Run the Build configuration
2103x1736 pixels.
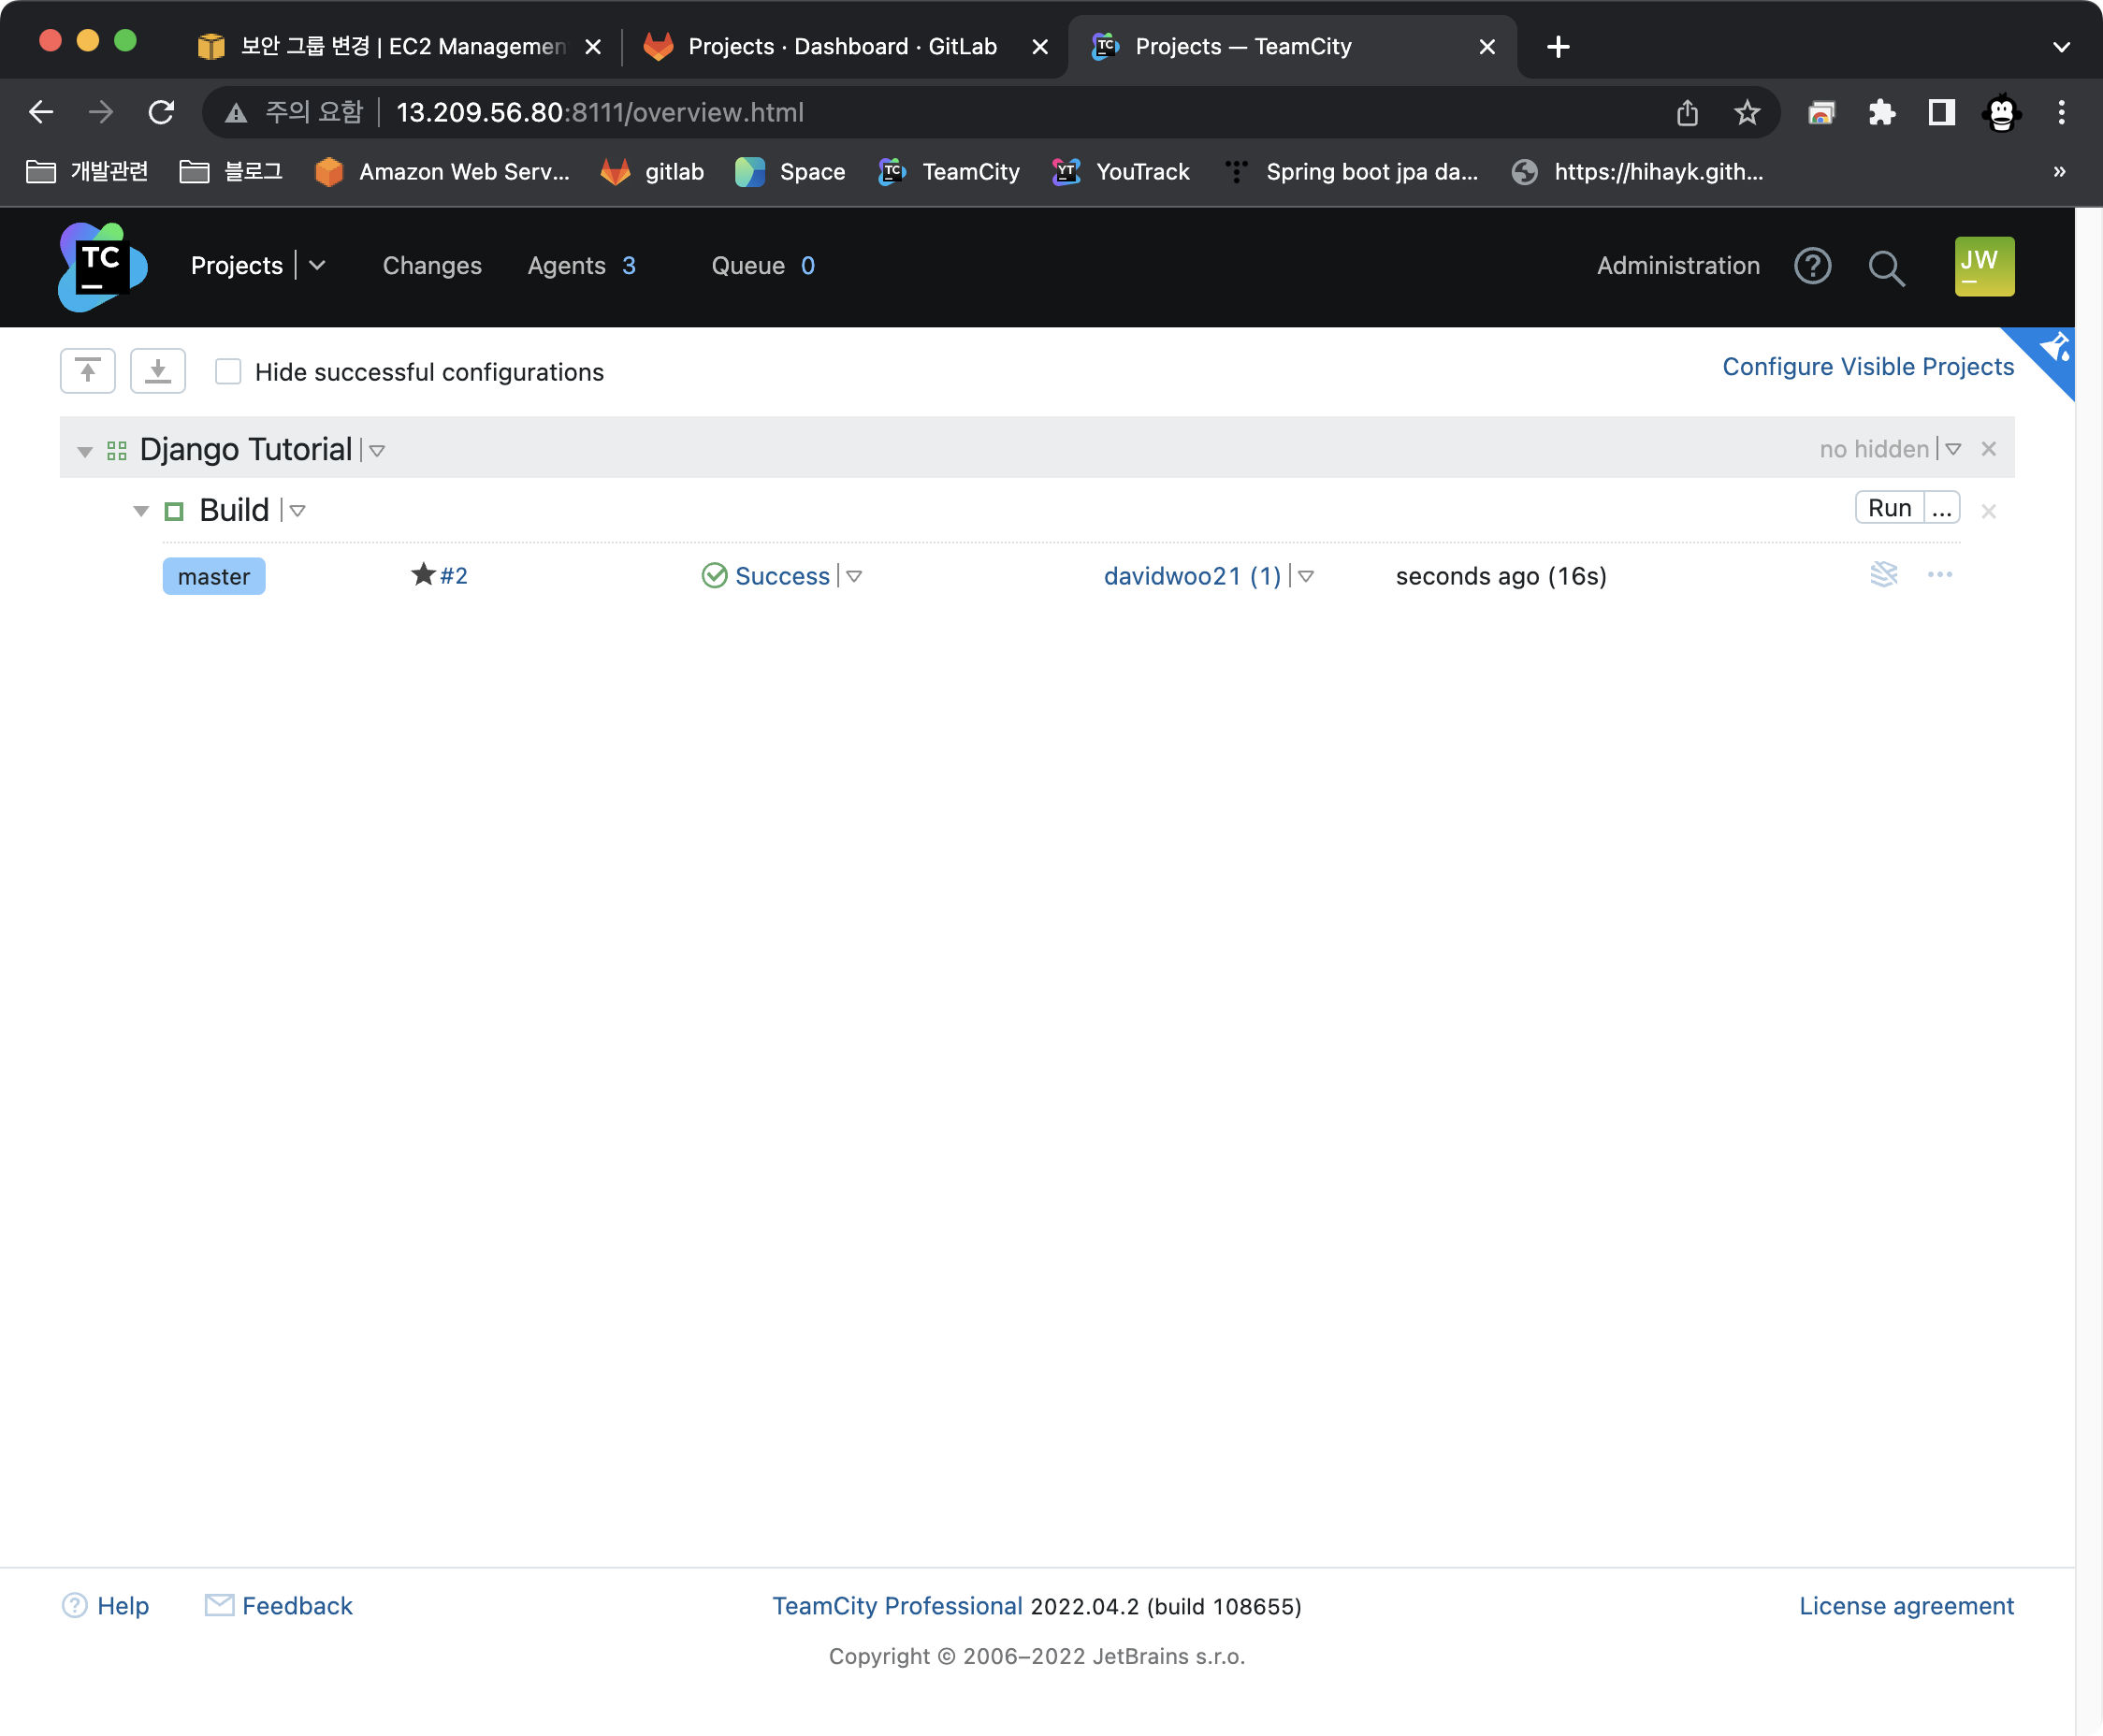click(1889, 508)
